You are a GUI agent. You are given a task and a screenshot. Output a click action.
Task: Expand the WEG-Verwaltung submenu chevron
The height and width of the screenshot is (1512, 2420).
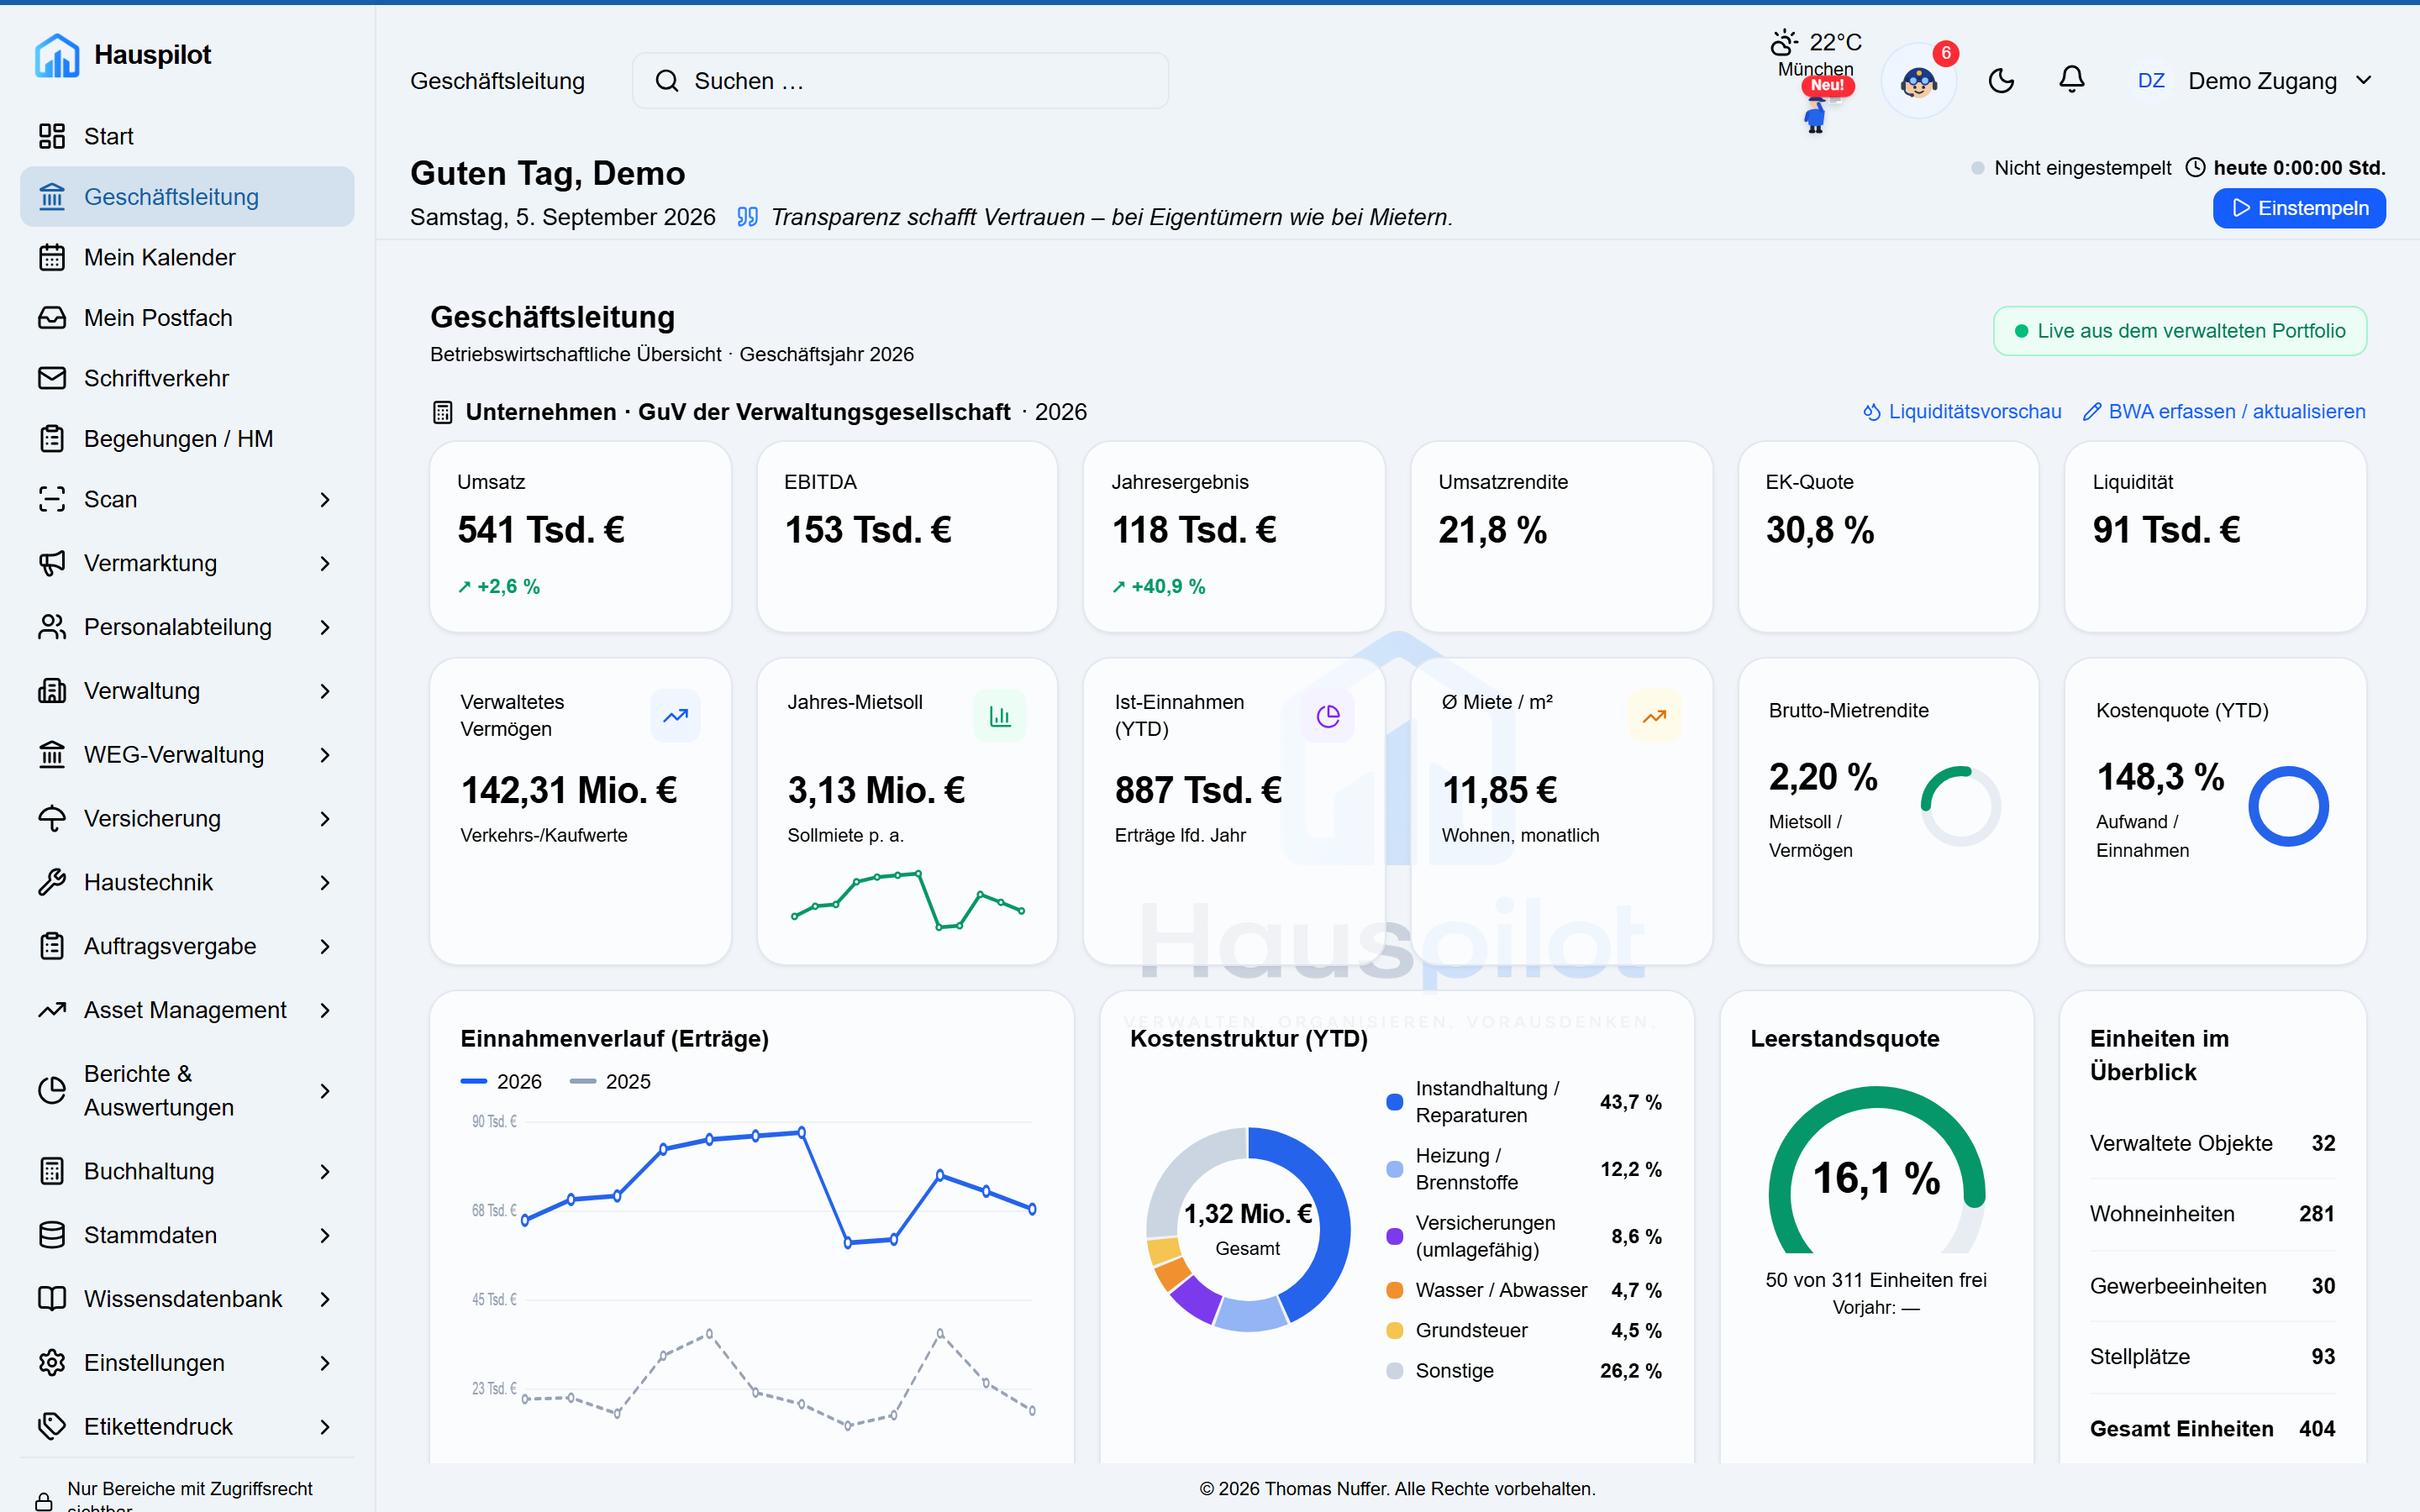325,755
